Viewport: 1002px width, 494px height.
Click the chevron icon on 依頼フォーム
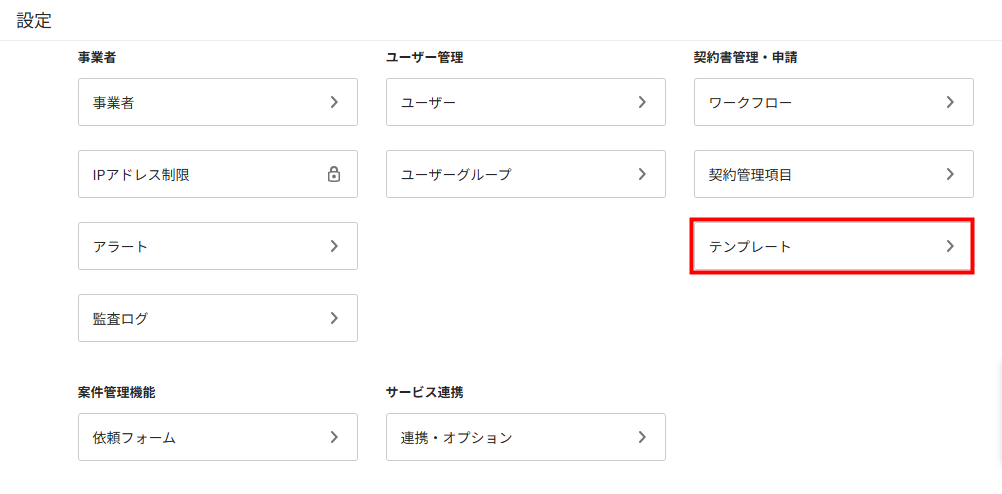(334, 437)
